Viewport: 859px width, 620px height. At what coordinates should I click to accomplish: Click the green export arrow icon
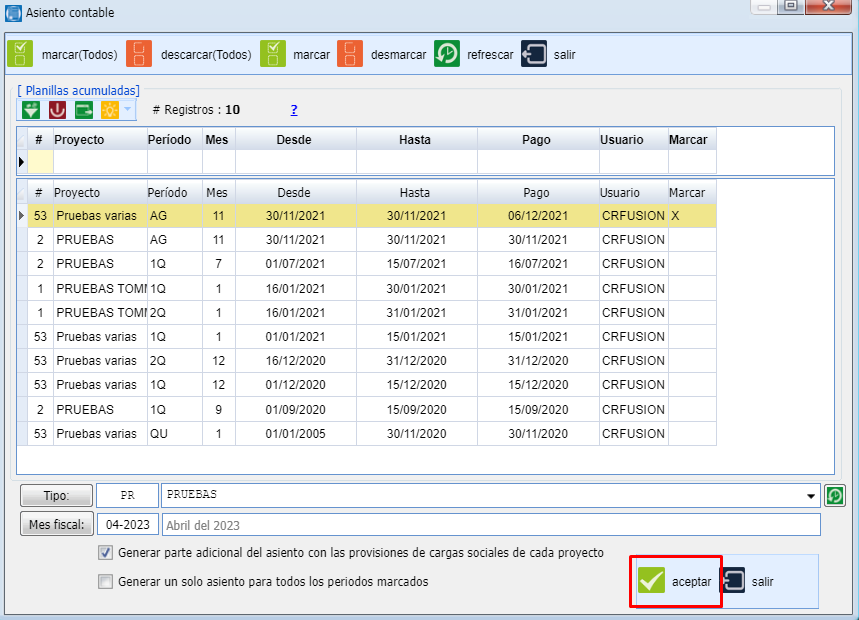[83, 110]
